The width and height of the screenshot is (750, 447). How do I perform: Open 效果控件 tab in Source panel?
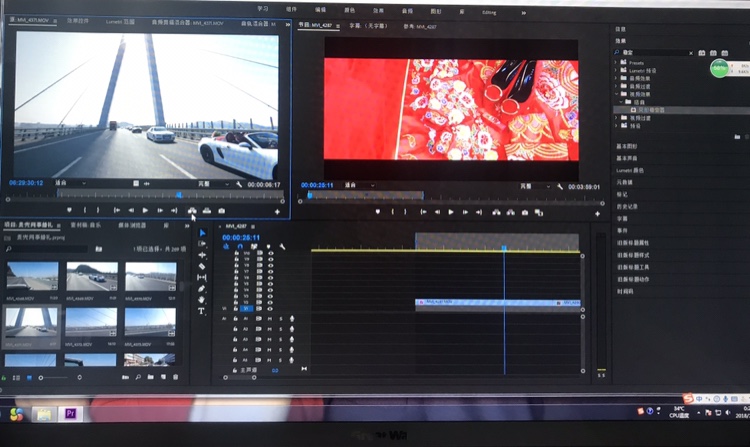click(77, 21)
